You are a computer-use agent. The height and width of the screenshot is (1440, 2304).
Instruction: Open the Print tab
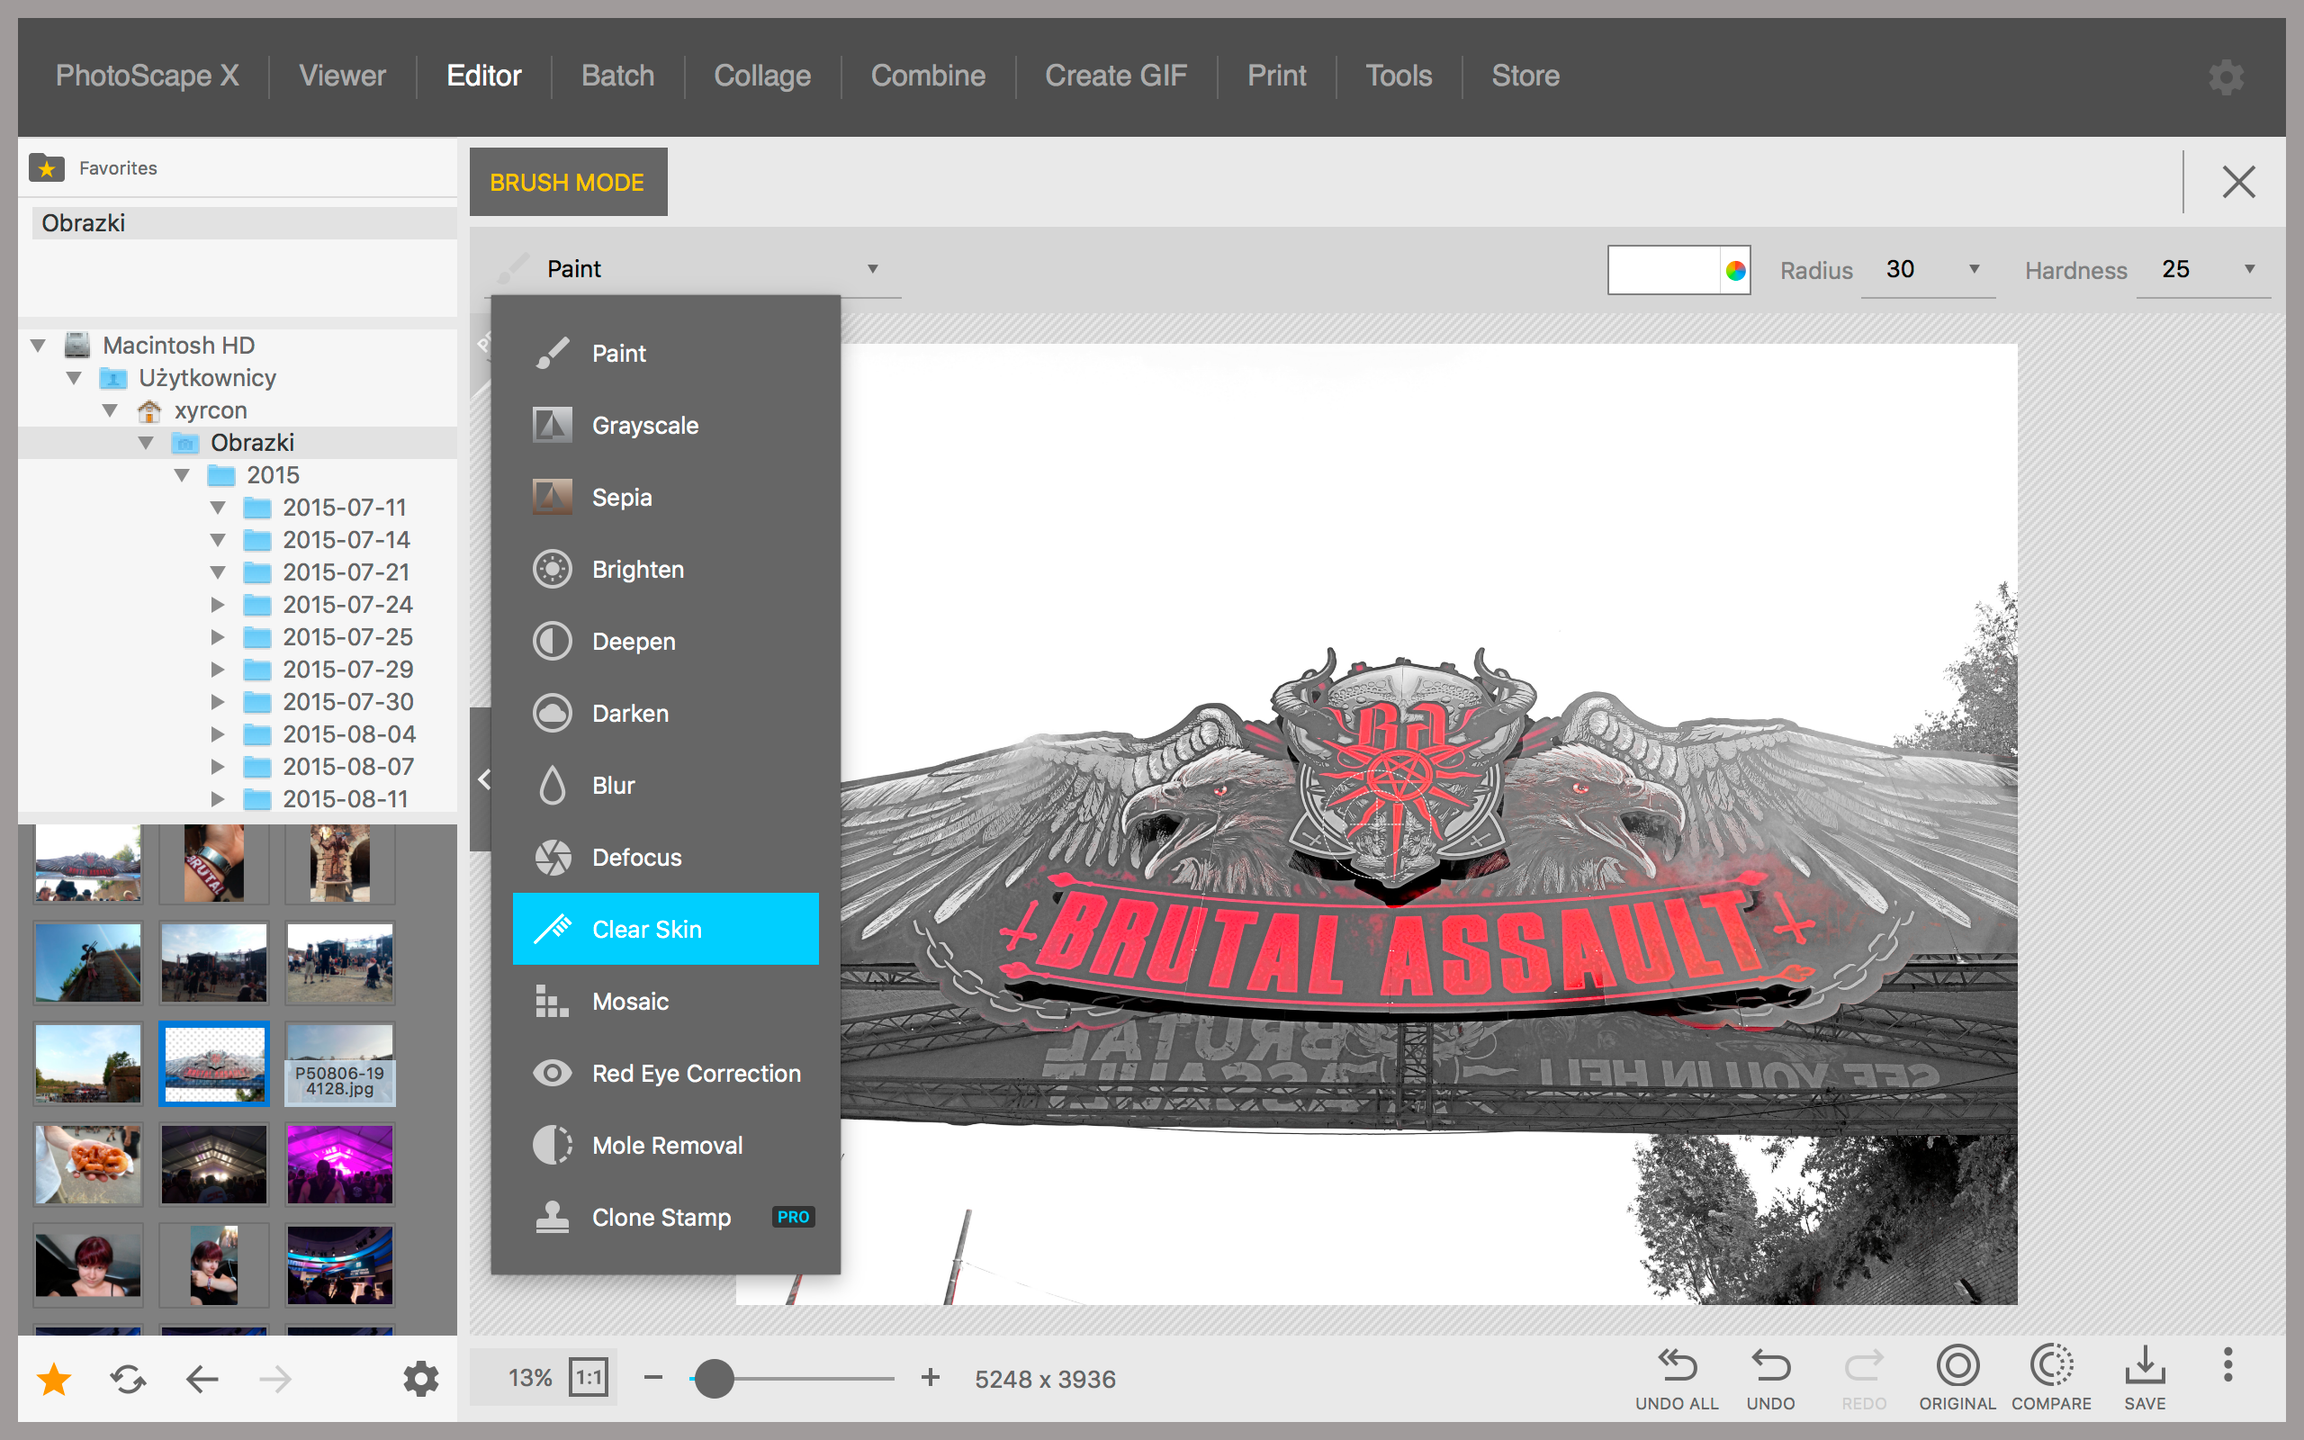(x=1277, y=76)
